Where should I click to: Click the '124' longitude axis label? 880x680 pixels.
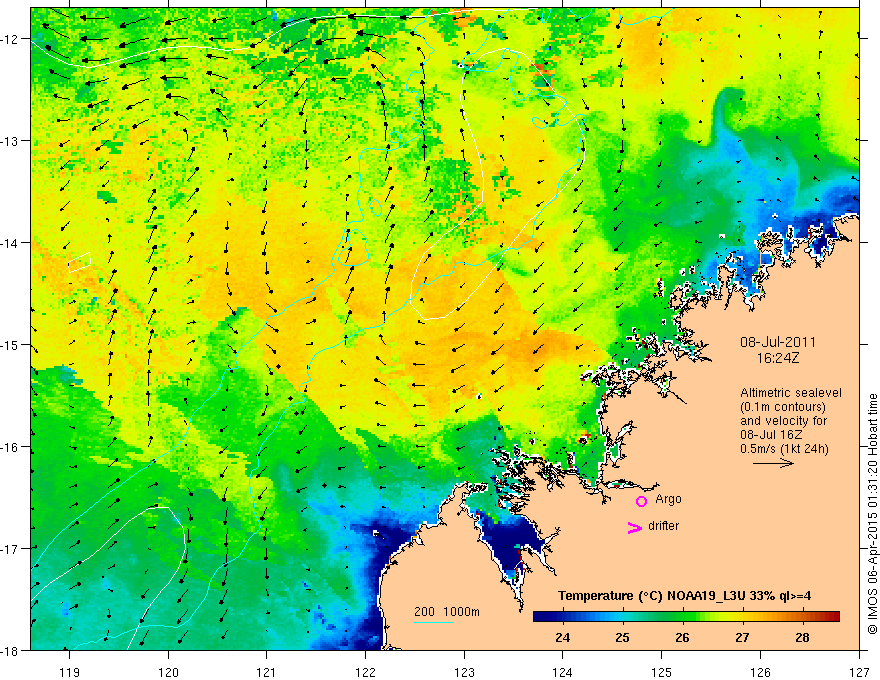[563, 672]
